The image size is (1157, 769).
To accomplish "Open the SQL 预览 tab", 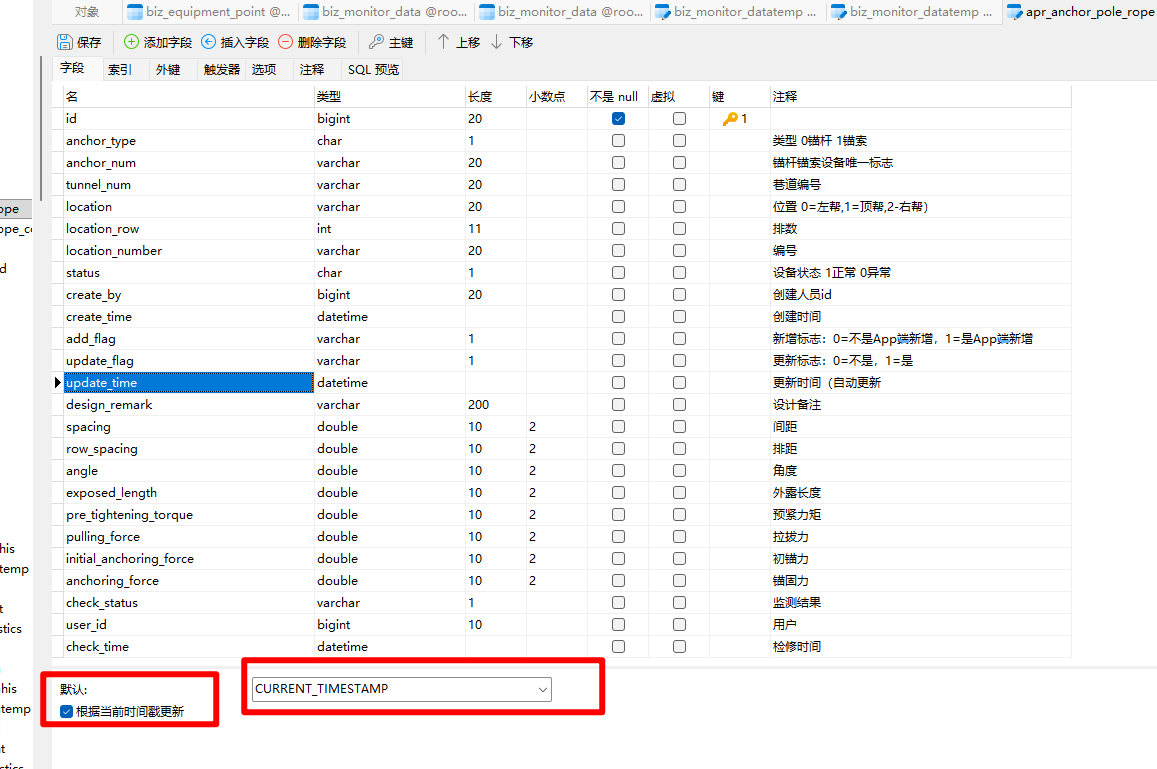I will point(373,69).
